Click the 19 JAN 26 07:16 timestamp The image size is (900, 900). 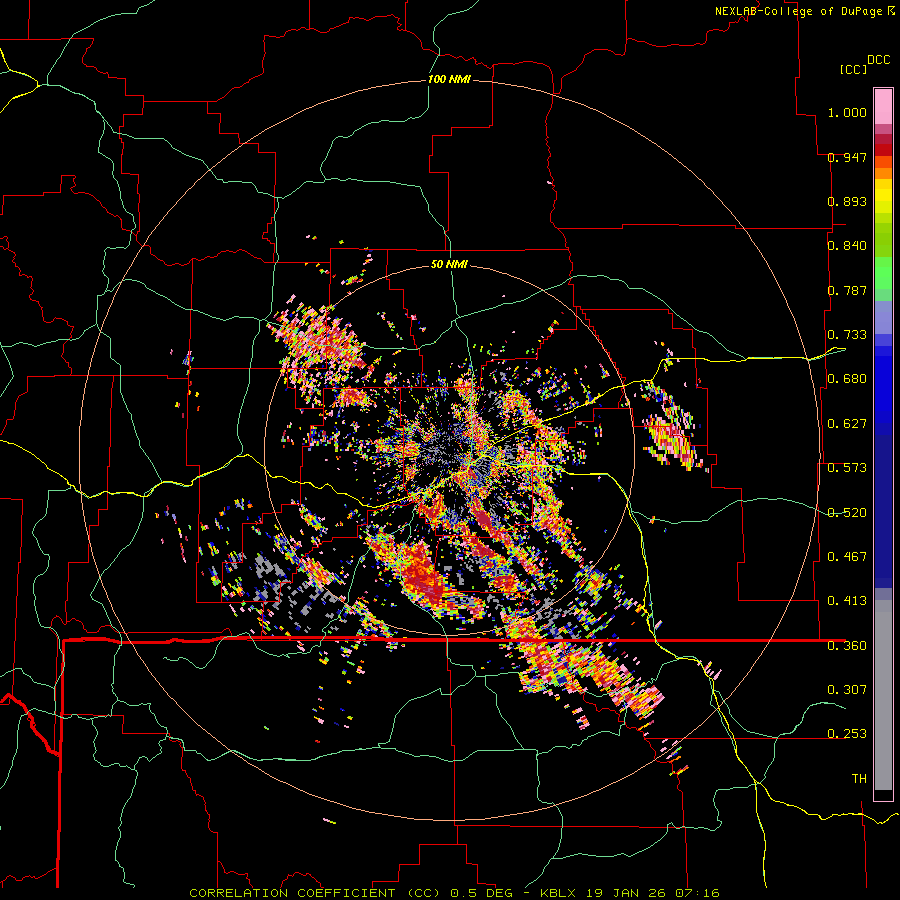(x=653, y=893)
